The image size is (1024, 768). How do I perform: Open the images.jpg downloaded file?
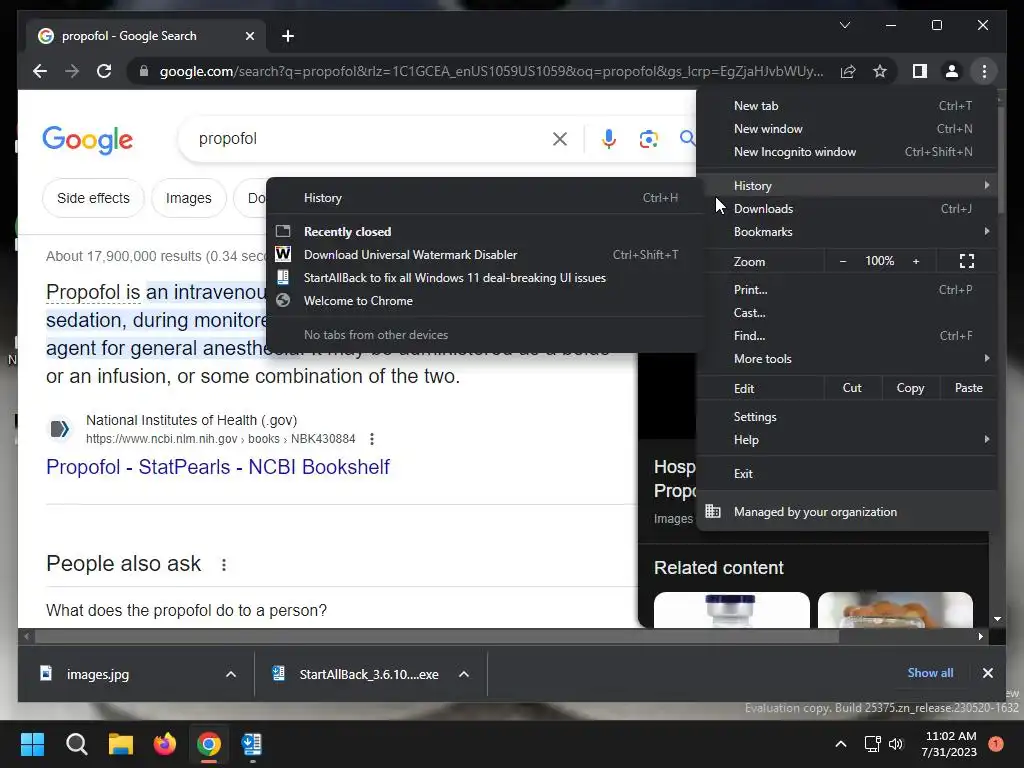tap(98, 674)
